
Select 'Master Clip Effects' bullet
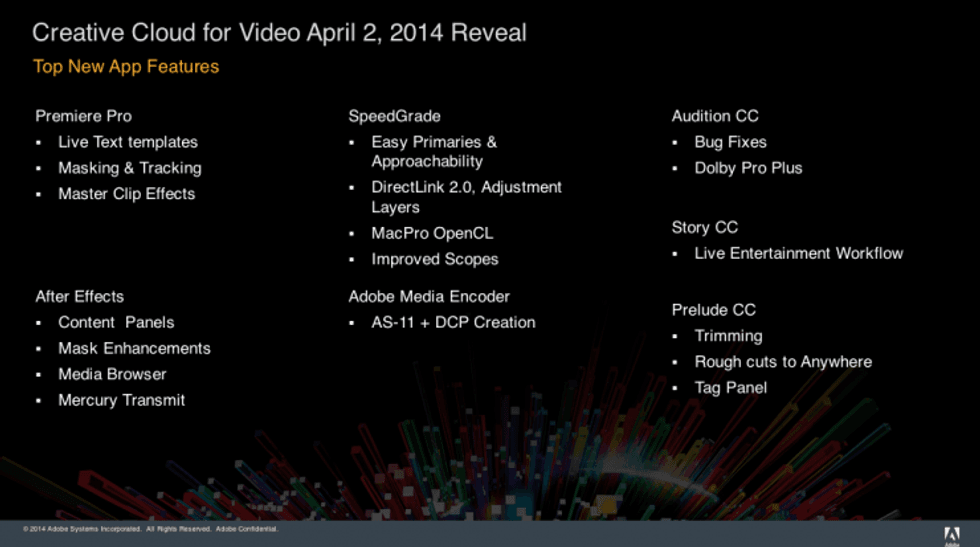tap(127, 194)
